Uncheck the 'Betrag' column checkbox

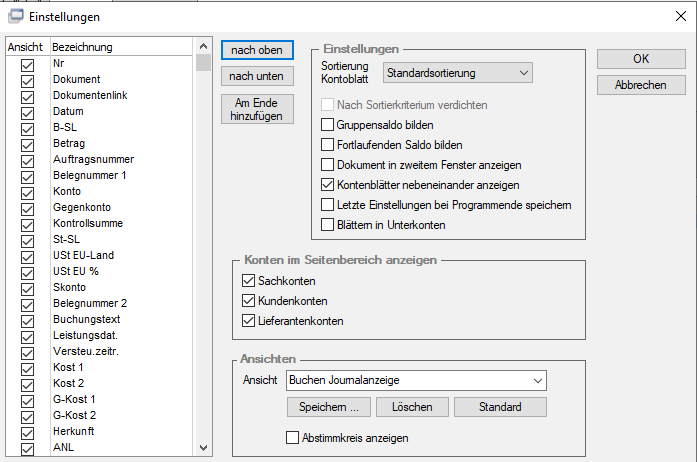28,145
